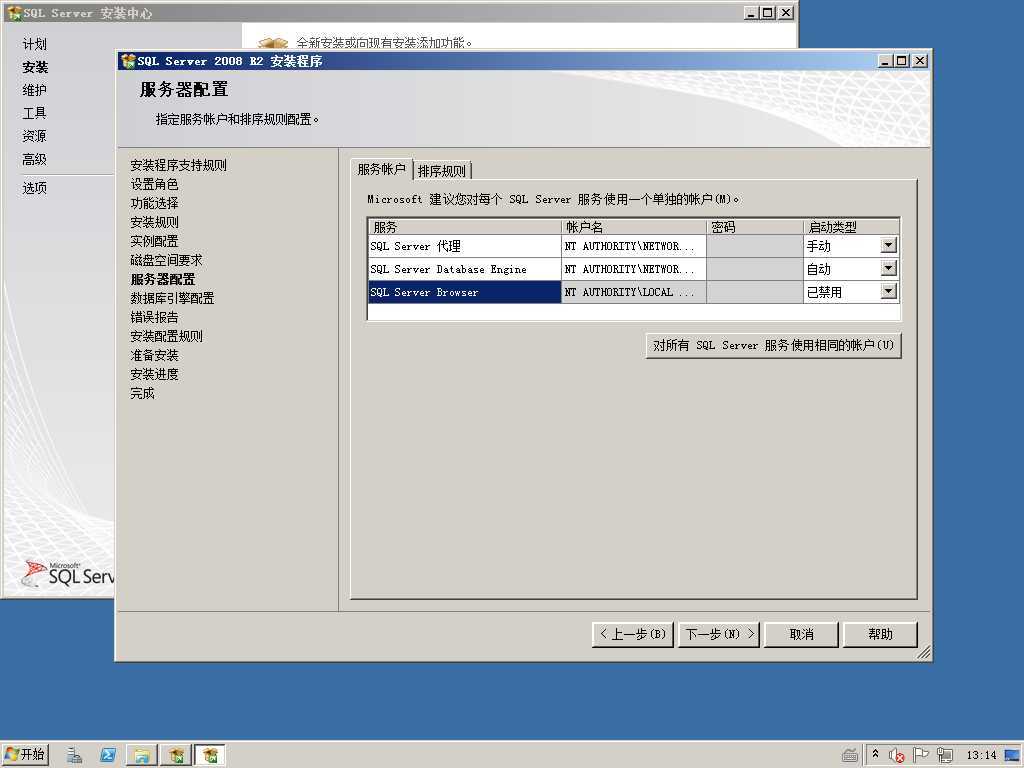
Task: Select 高级 in Installation Center sidebar
Action: [35, 159]
